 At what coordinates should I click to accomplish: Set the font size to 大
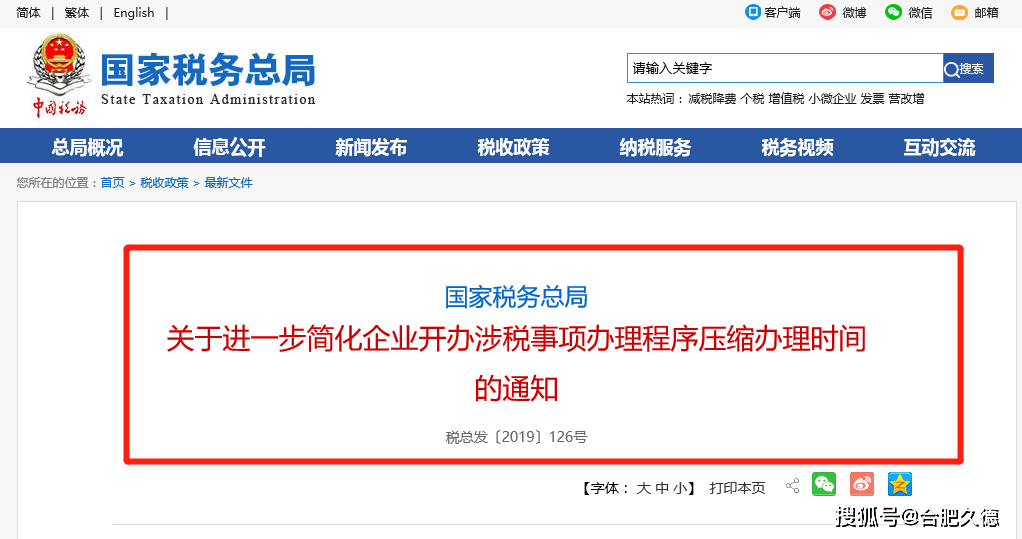pyautogui.click(x=643, y=488)
